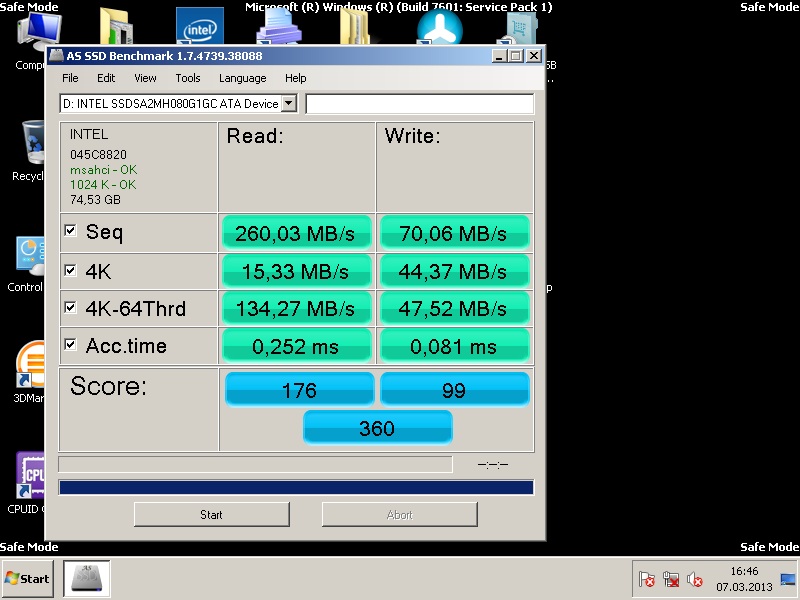The image size is (800, 600).
Task: Click AS SSD Benchmark taskbar button
Action: coord(87,579)
